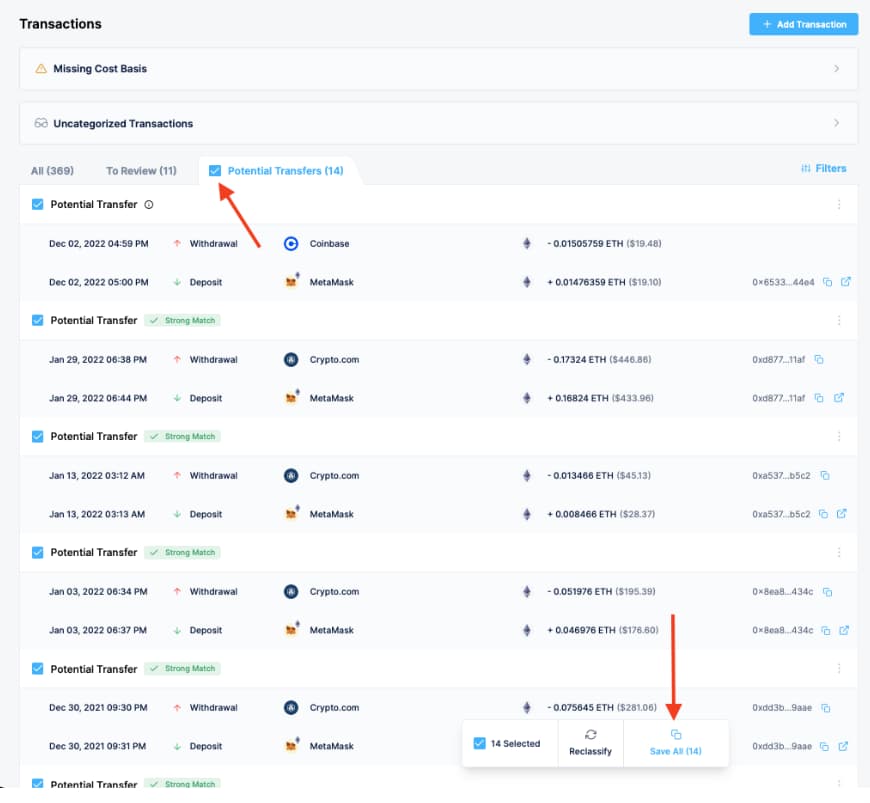Copy the hash on Jan 13, 2022 03:13 AM deposit
The height and width of the screenshot is (803, 870).
823,514
